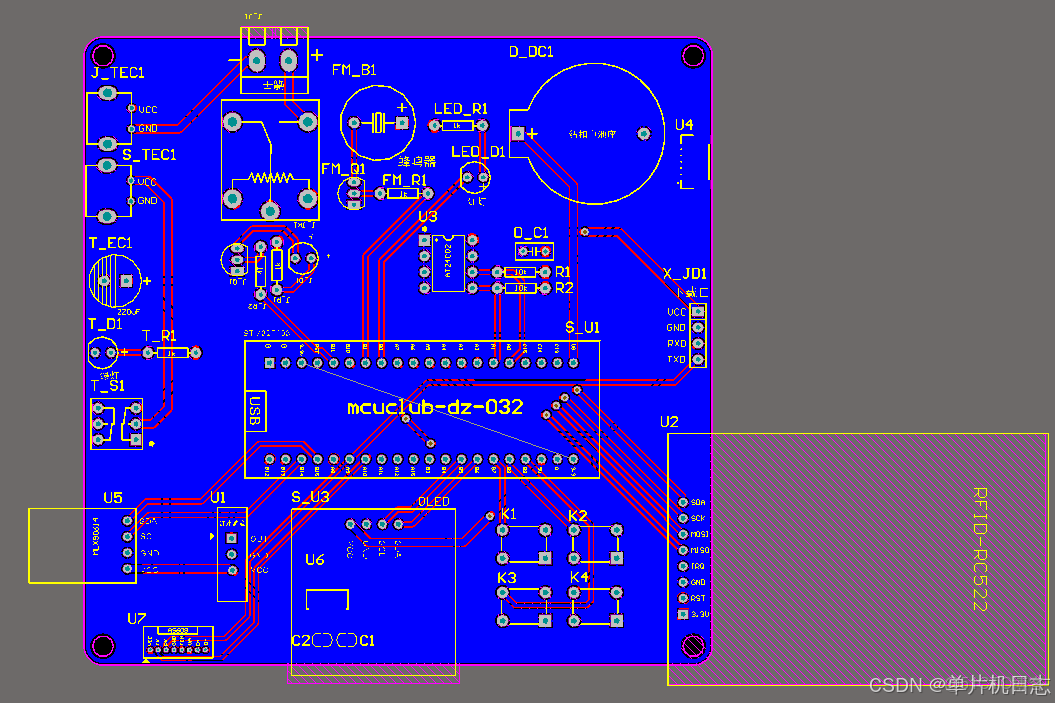The image size is (1055, 703).
Task: Click the VCC pad of J_TEC1 connector
Action: click(x=132, y=108)
